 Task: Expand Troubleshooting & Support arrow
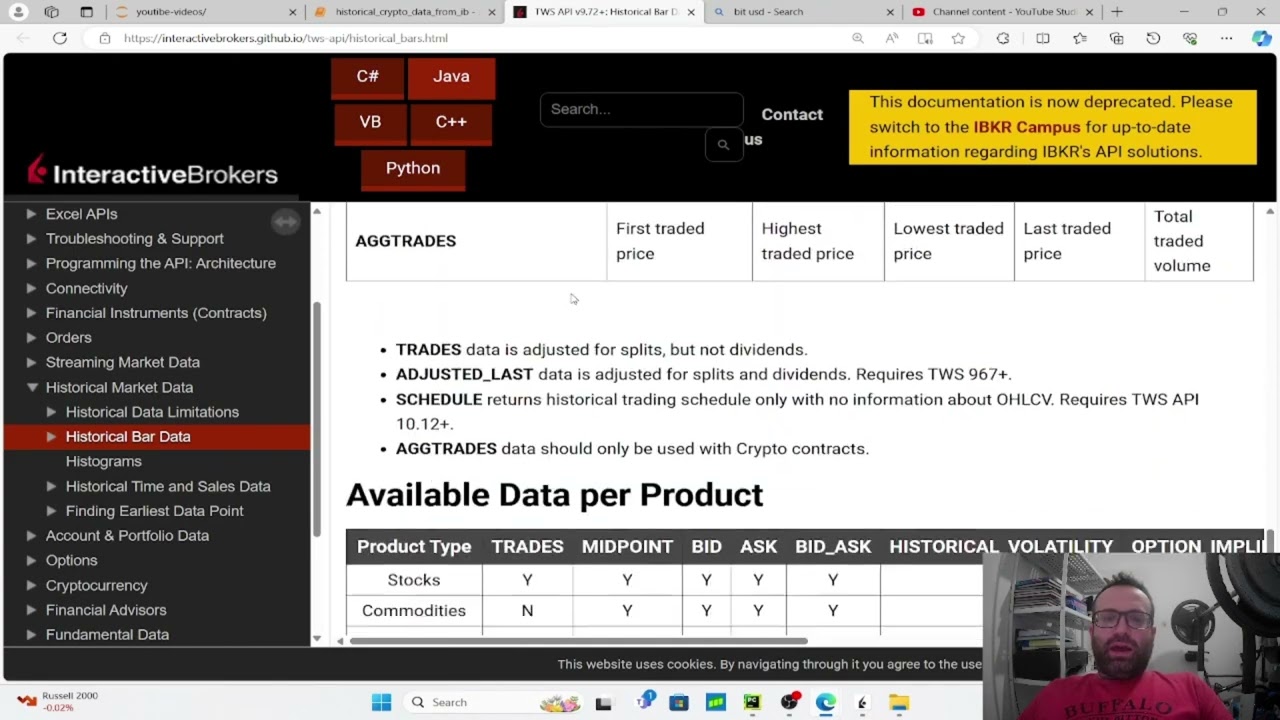[31, 239]
